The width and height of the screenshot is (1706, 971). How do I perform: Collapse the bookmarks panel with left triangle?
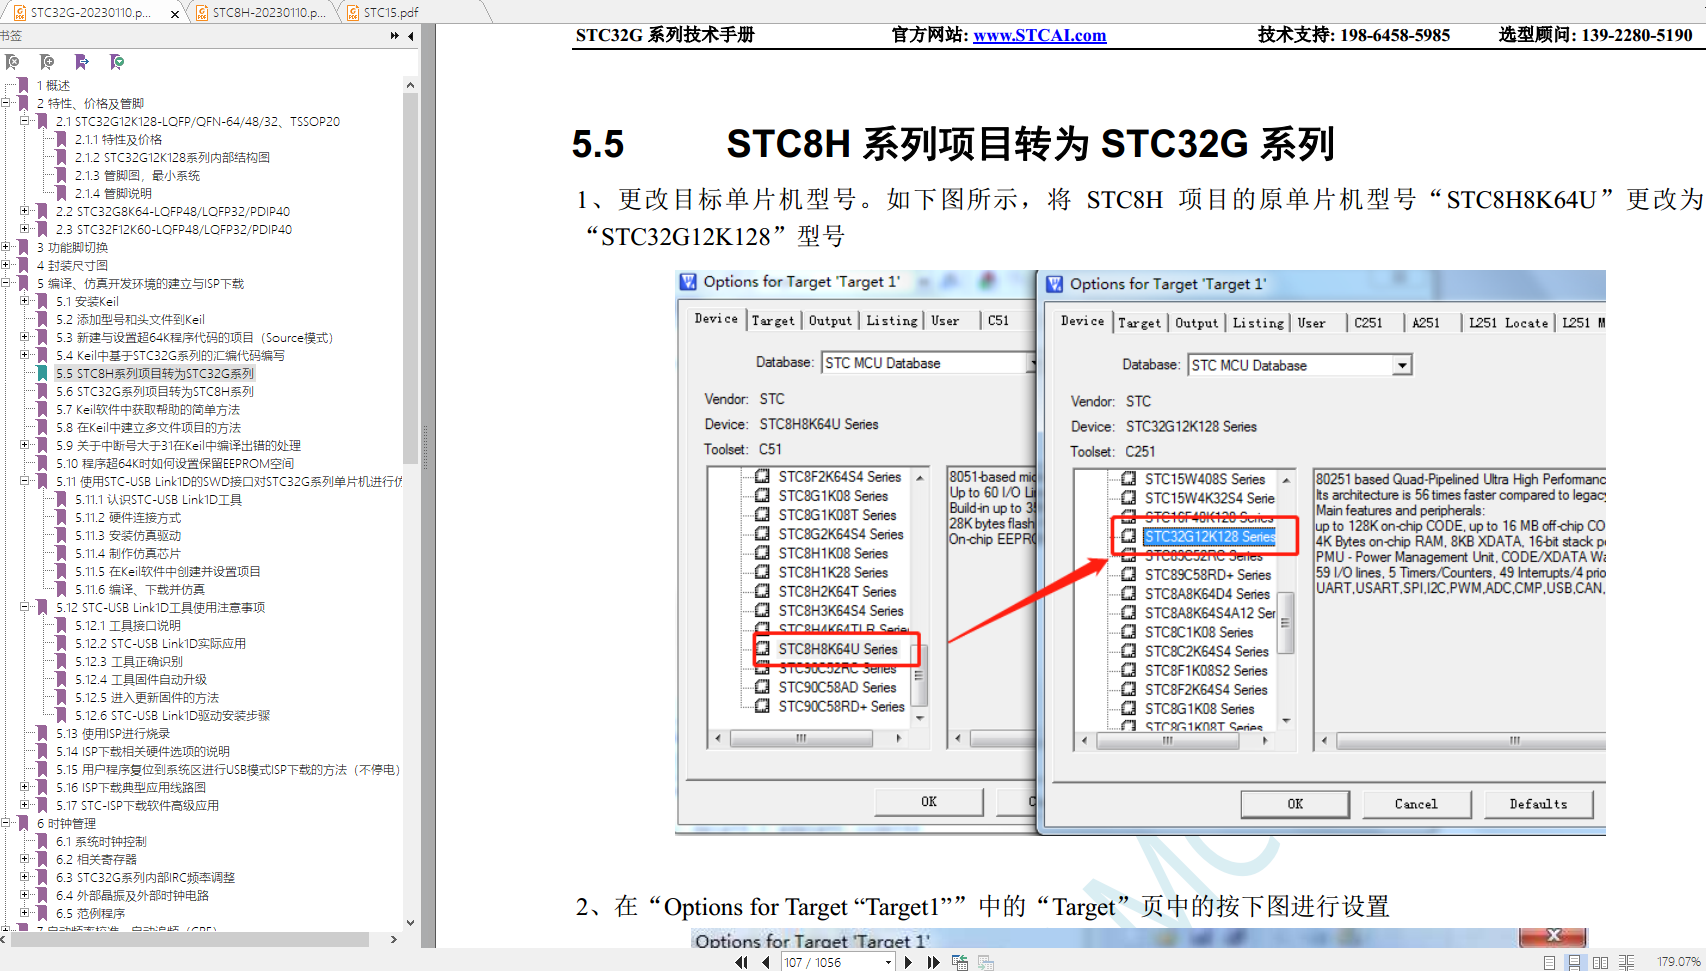(x=411, y=36)
